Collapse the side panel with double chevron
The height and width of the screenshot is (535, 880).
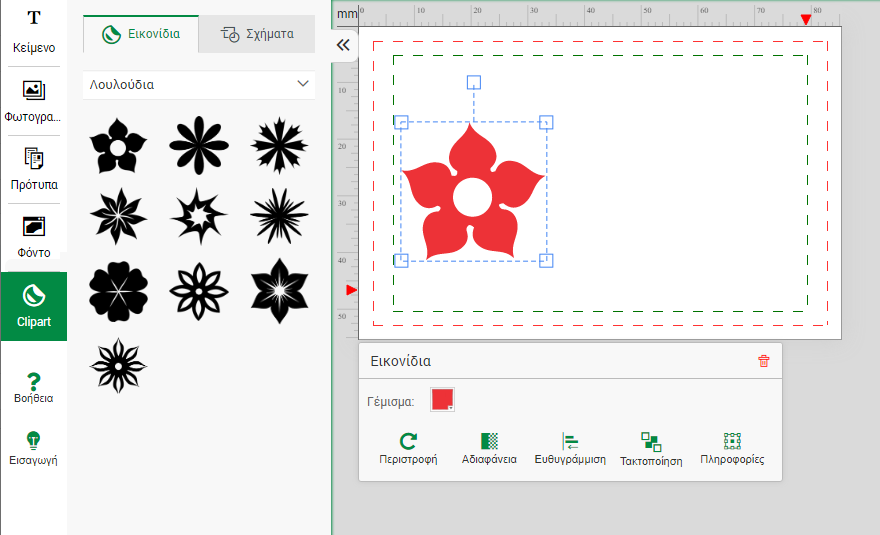[343, 45]
